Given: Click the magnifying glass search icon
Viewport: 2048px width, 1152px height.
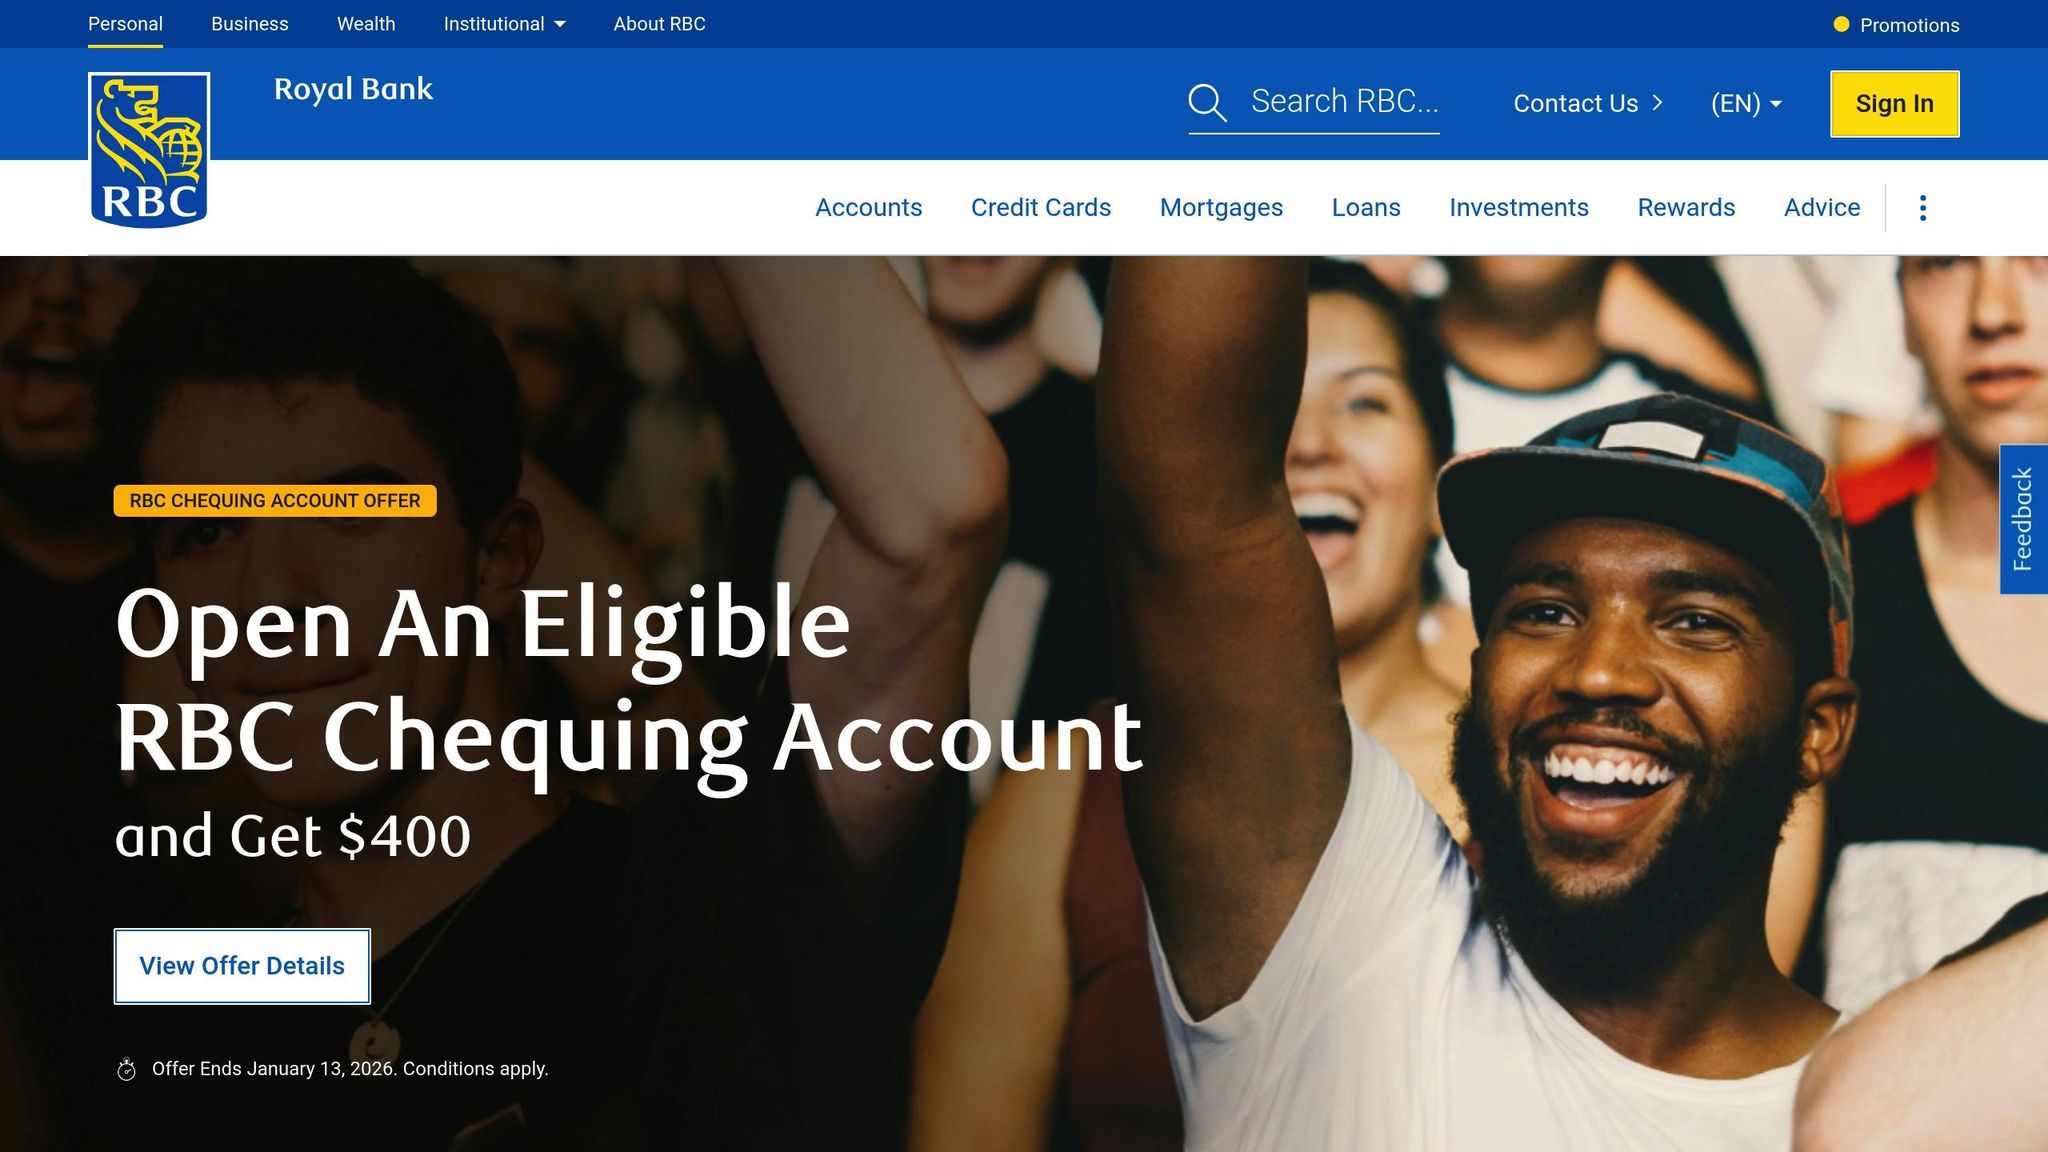Looking at the screenshot, I should coord(1207,103).
